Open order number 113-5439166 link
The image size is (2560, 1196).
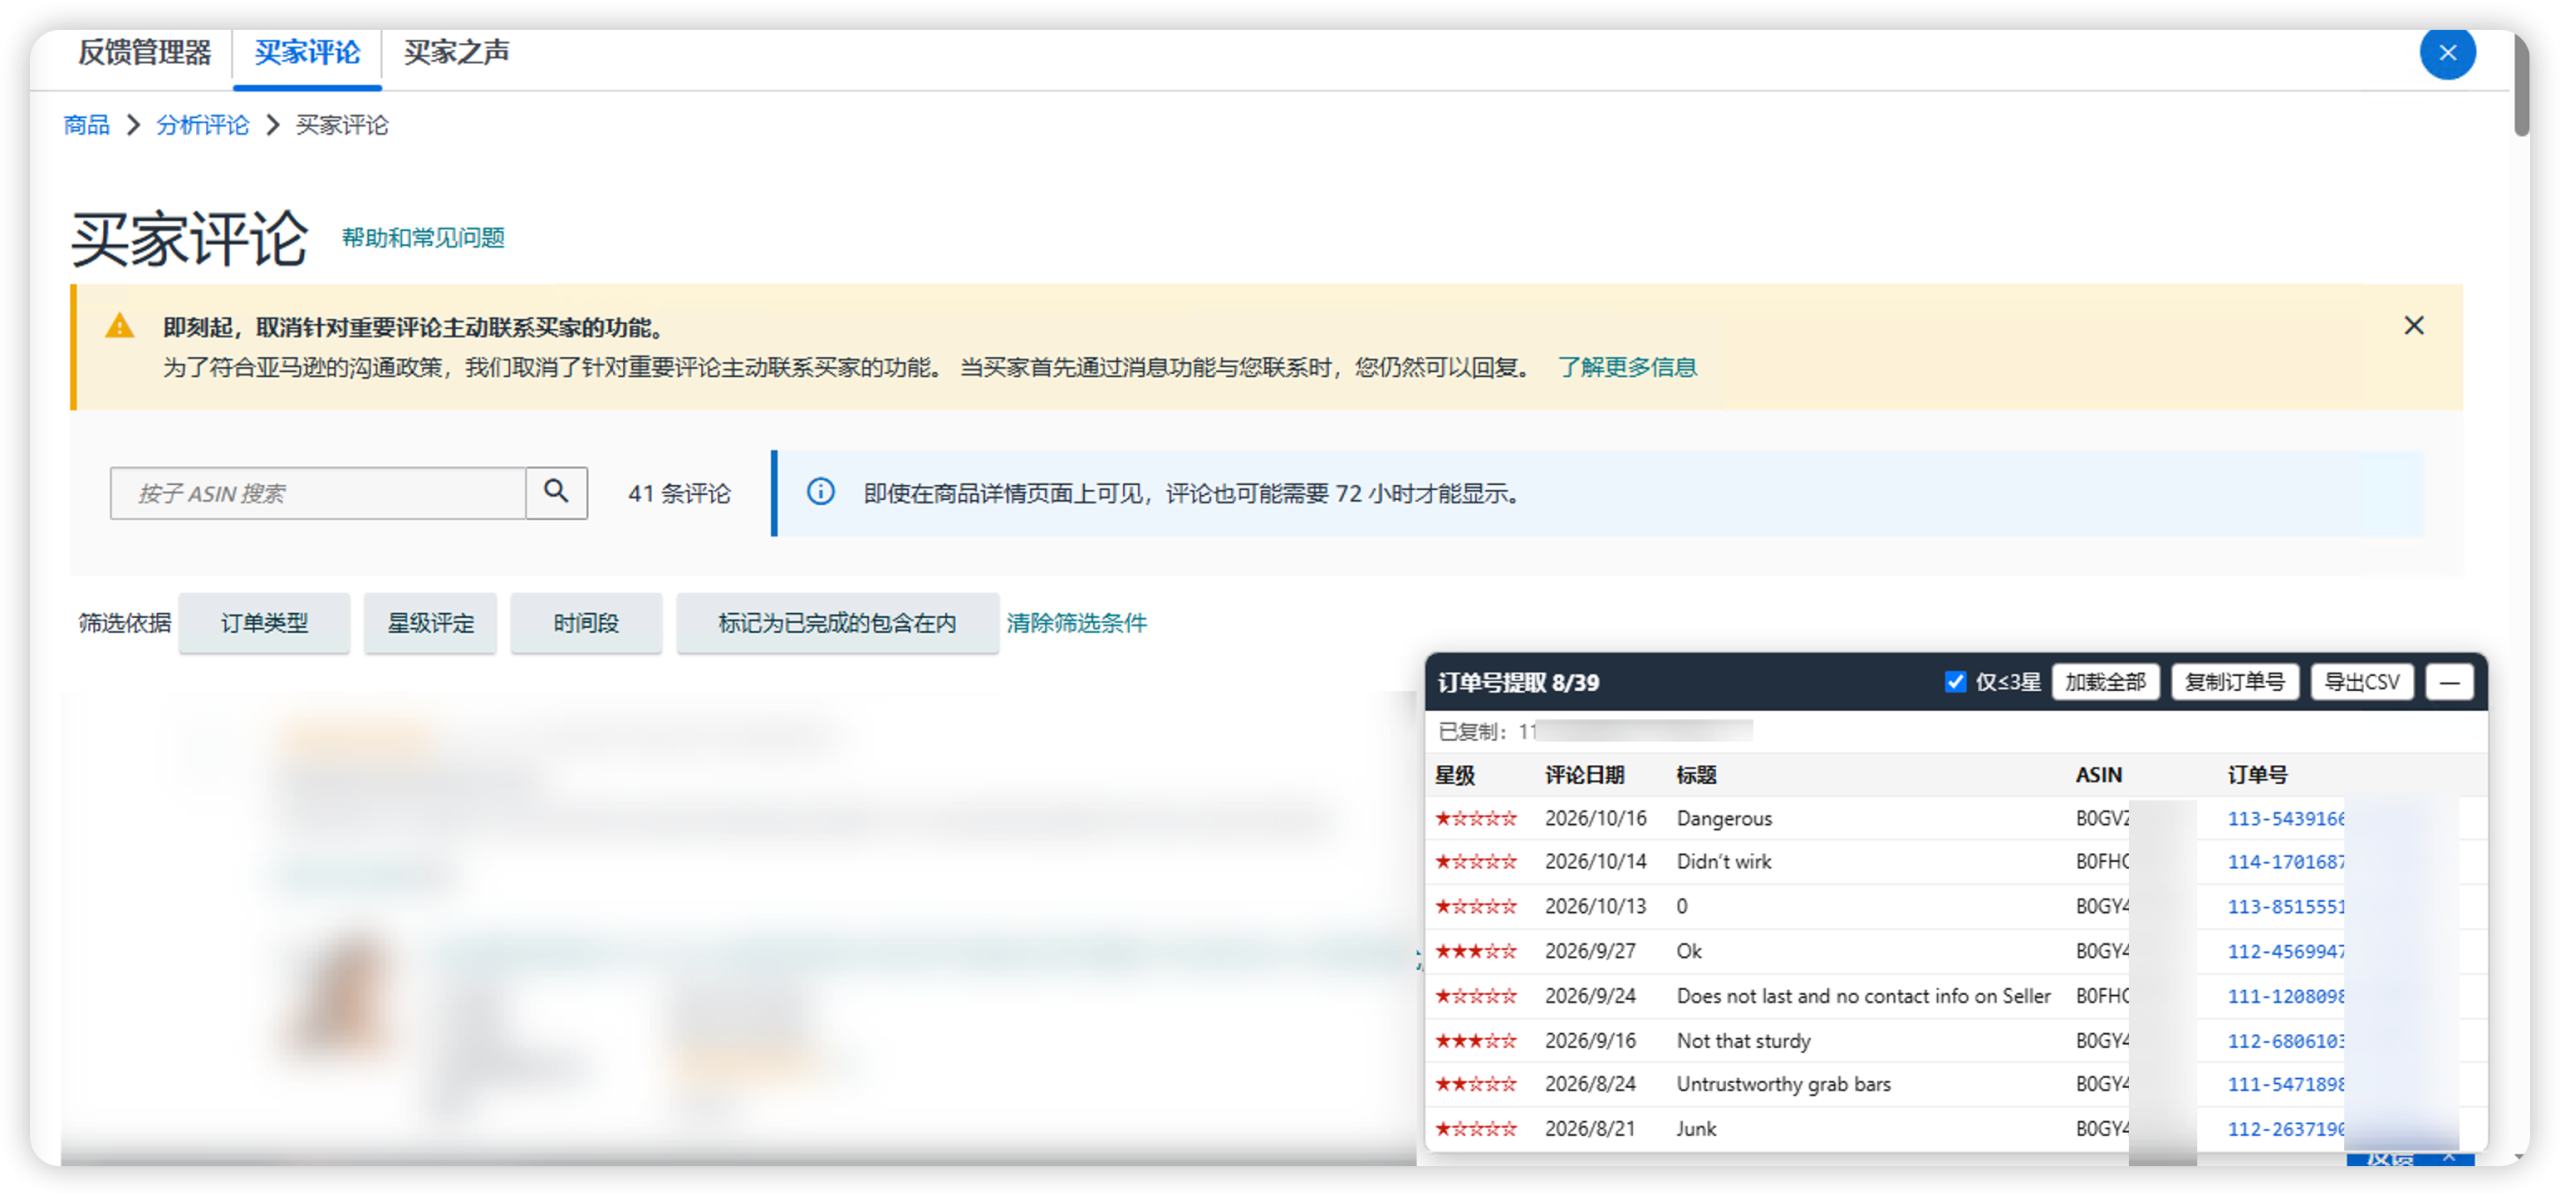coord(2285,819)
